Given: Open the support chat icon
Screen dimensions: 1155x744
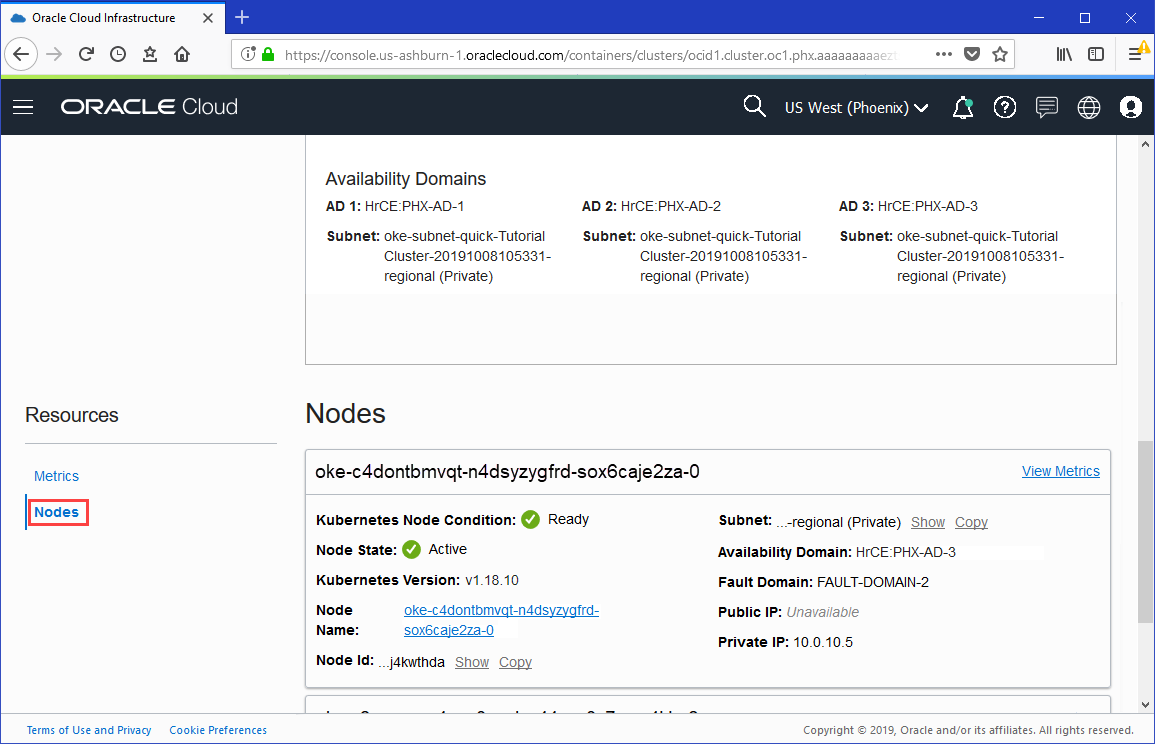Looking at the screenshot, I should [1047, 108].
